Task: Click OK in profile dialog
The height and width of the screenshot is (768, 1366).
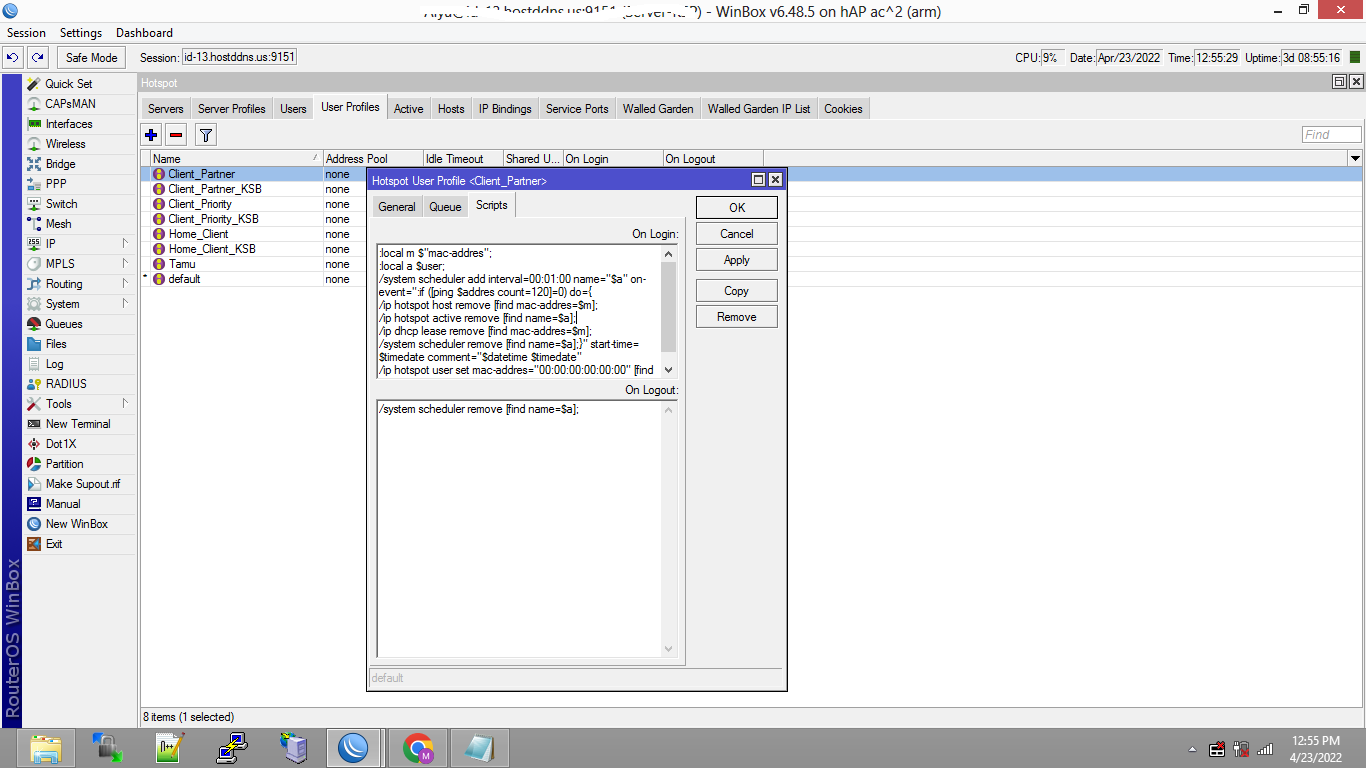Action: tap(737, 208)
